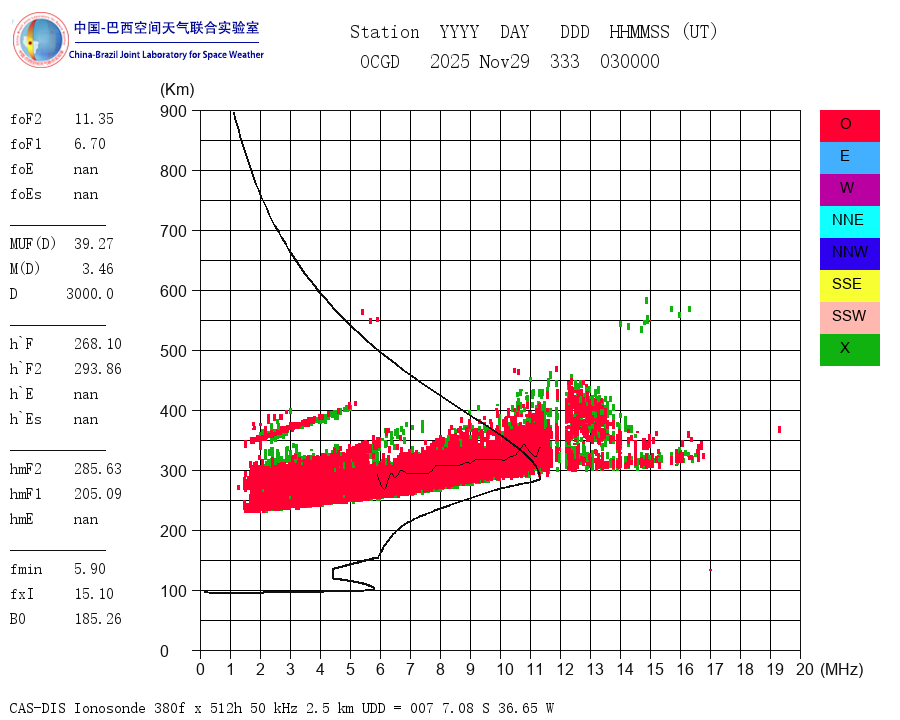Select the hmE nan value
The height and width of the screenshot is (720, 900).
pos(86,520)
